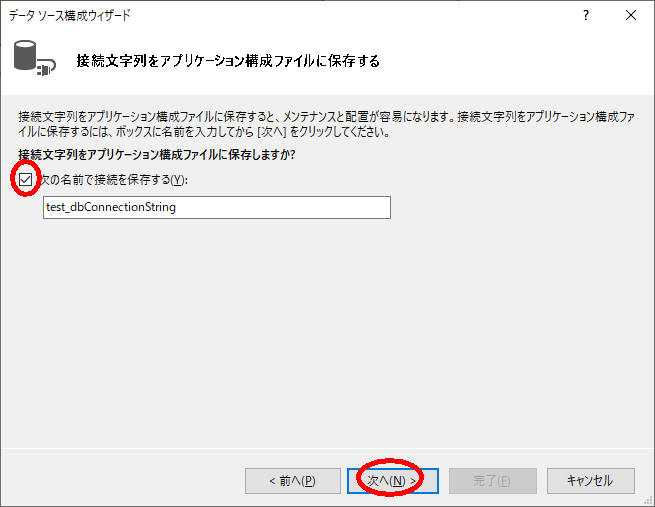Click the greyed-out 完了(F) button
This screenshot has width=655, height=507.
(x=492, y=480)
